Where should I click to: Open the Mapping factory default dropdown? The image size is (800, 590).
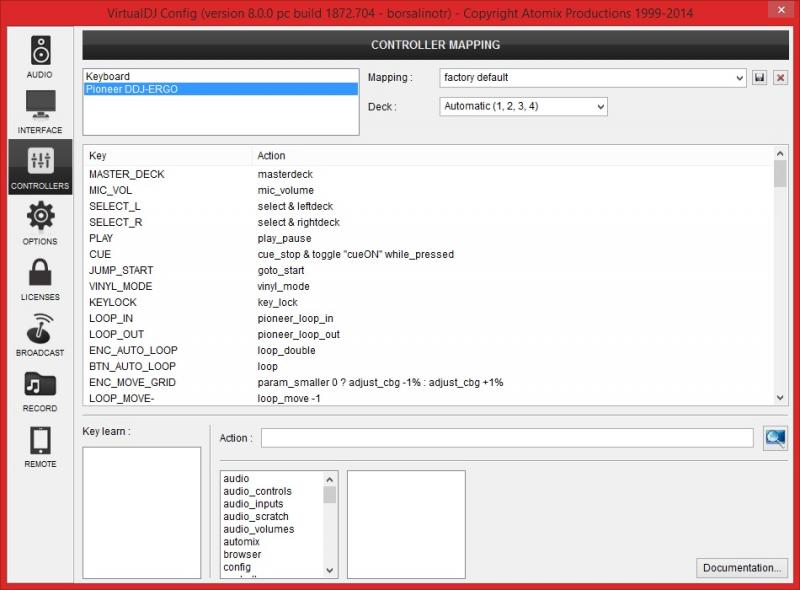(592, 78)
